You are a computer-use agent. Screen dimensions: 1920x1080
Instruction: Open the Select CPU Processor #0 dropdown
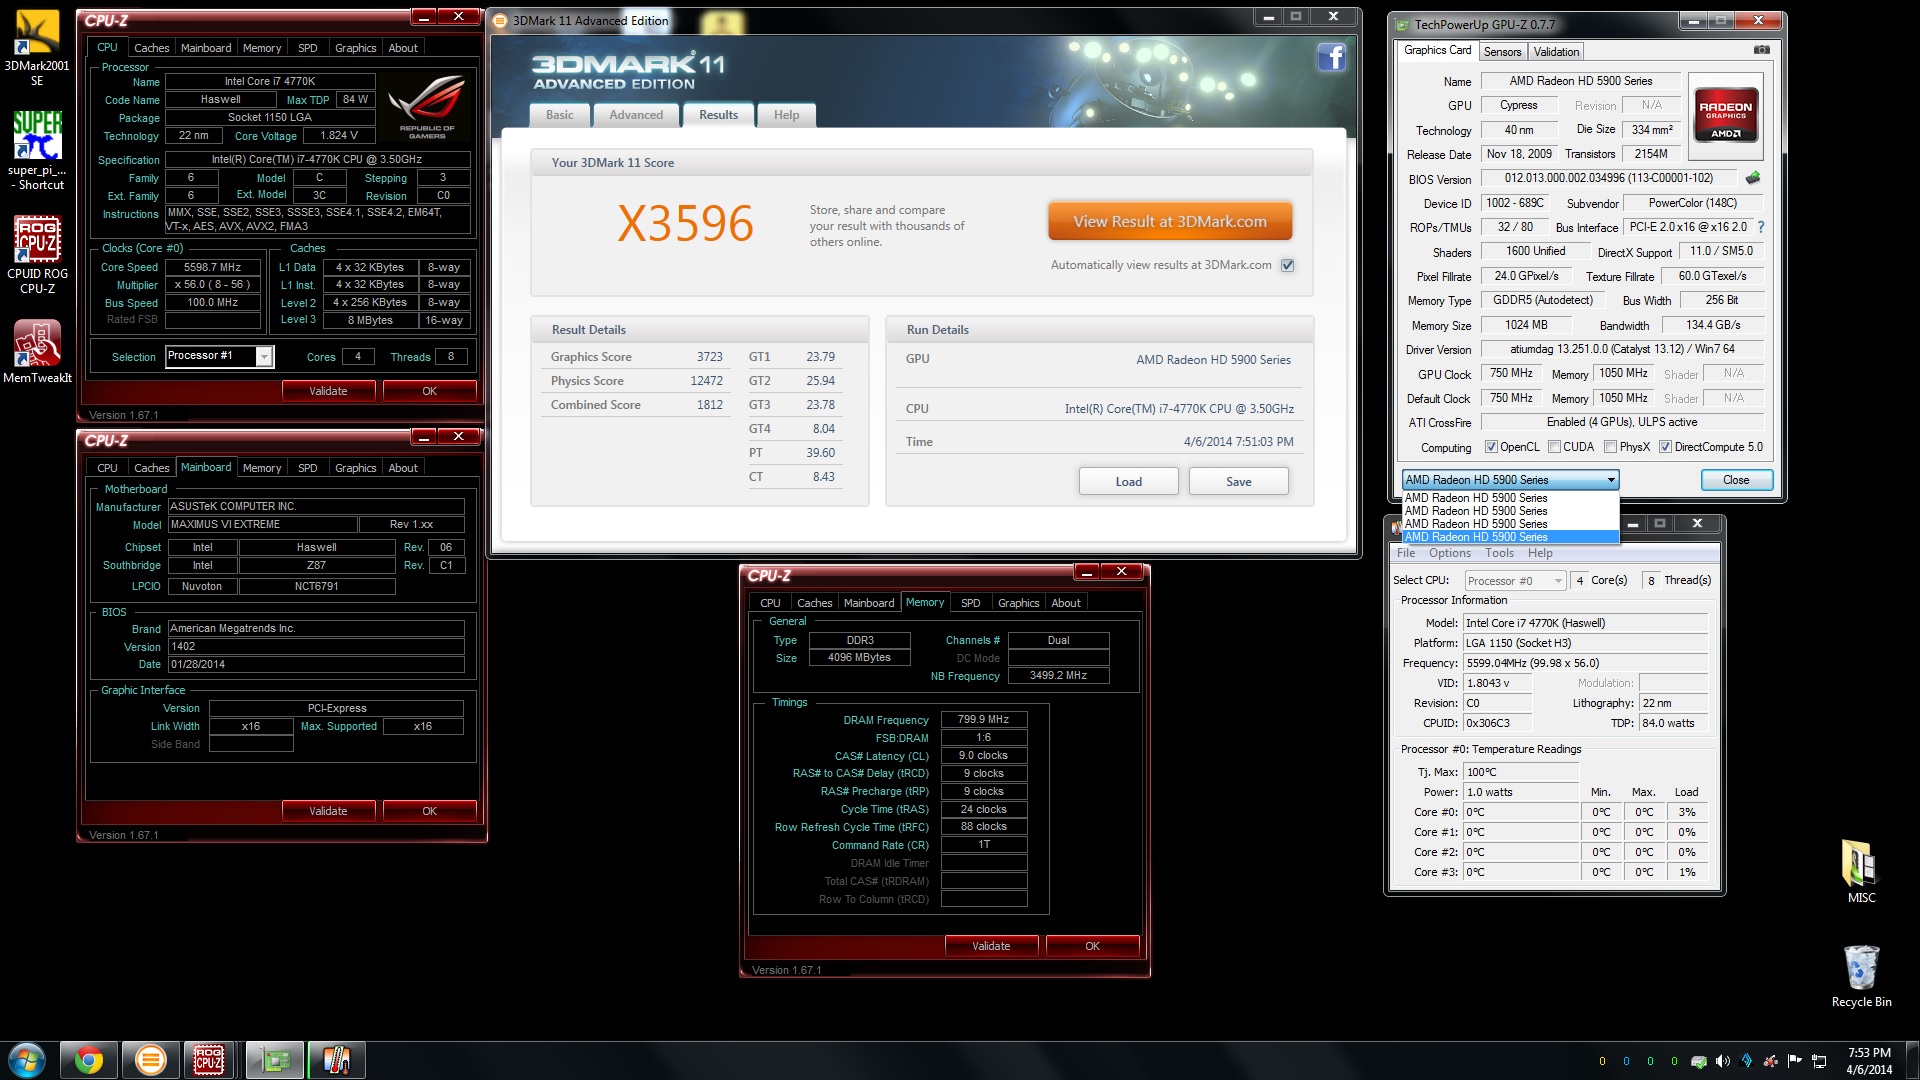coord(1514,581)
